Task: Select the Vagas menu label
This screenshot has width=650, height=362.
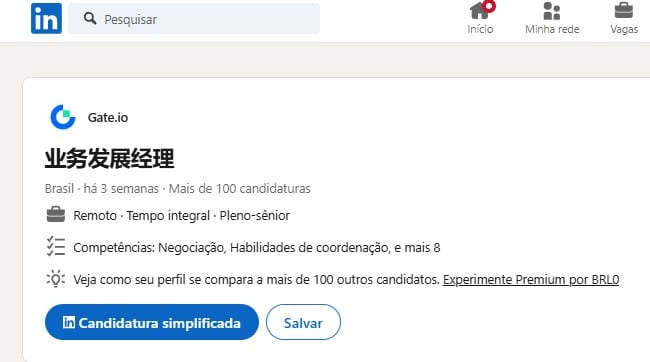Action: tap(624, 29)
